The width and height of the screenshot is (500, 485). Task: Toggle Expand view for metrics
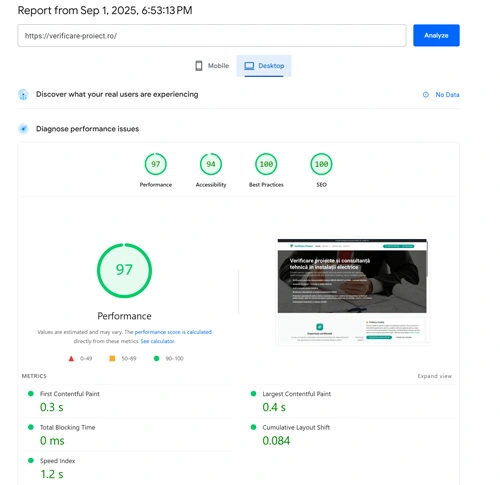click(434, 376)
